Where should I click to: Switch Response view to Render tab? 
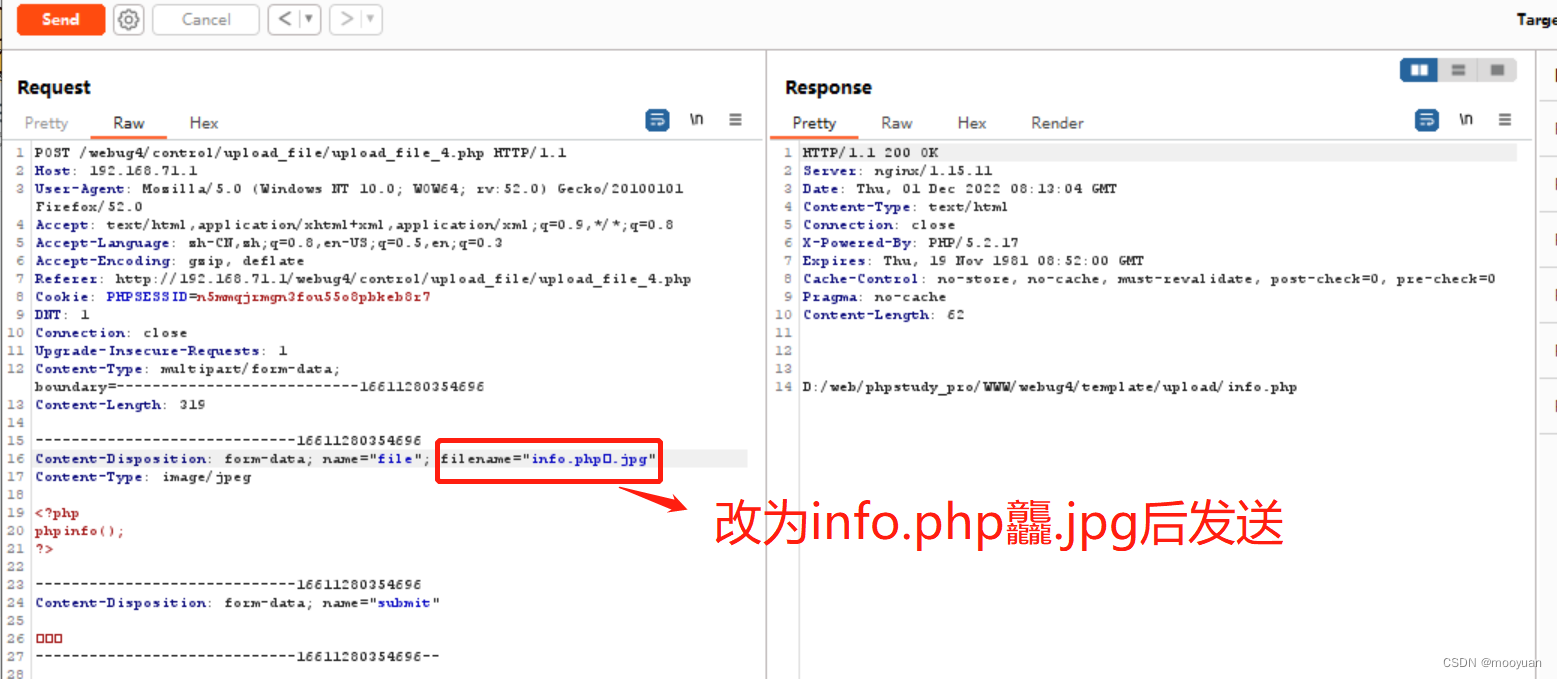click(1057, 123)
